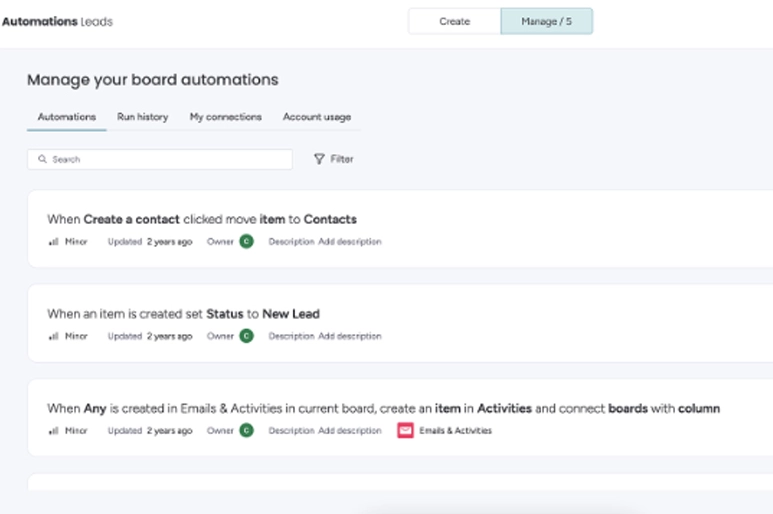Screen dimensions: 773x514
Task: Switch to the Create tab
Action: point(454,21)
